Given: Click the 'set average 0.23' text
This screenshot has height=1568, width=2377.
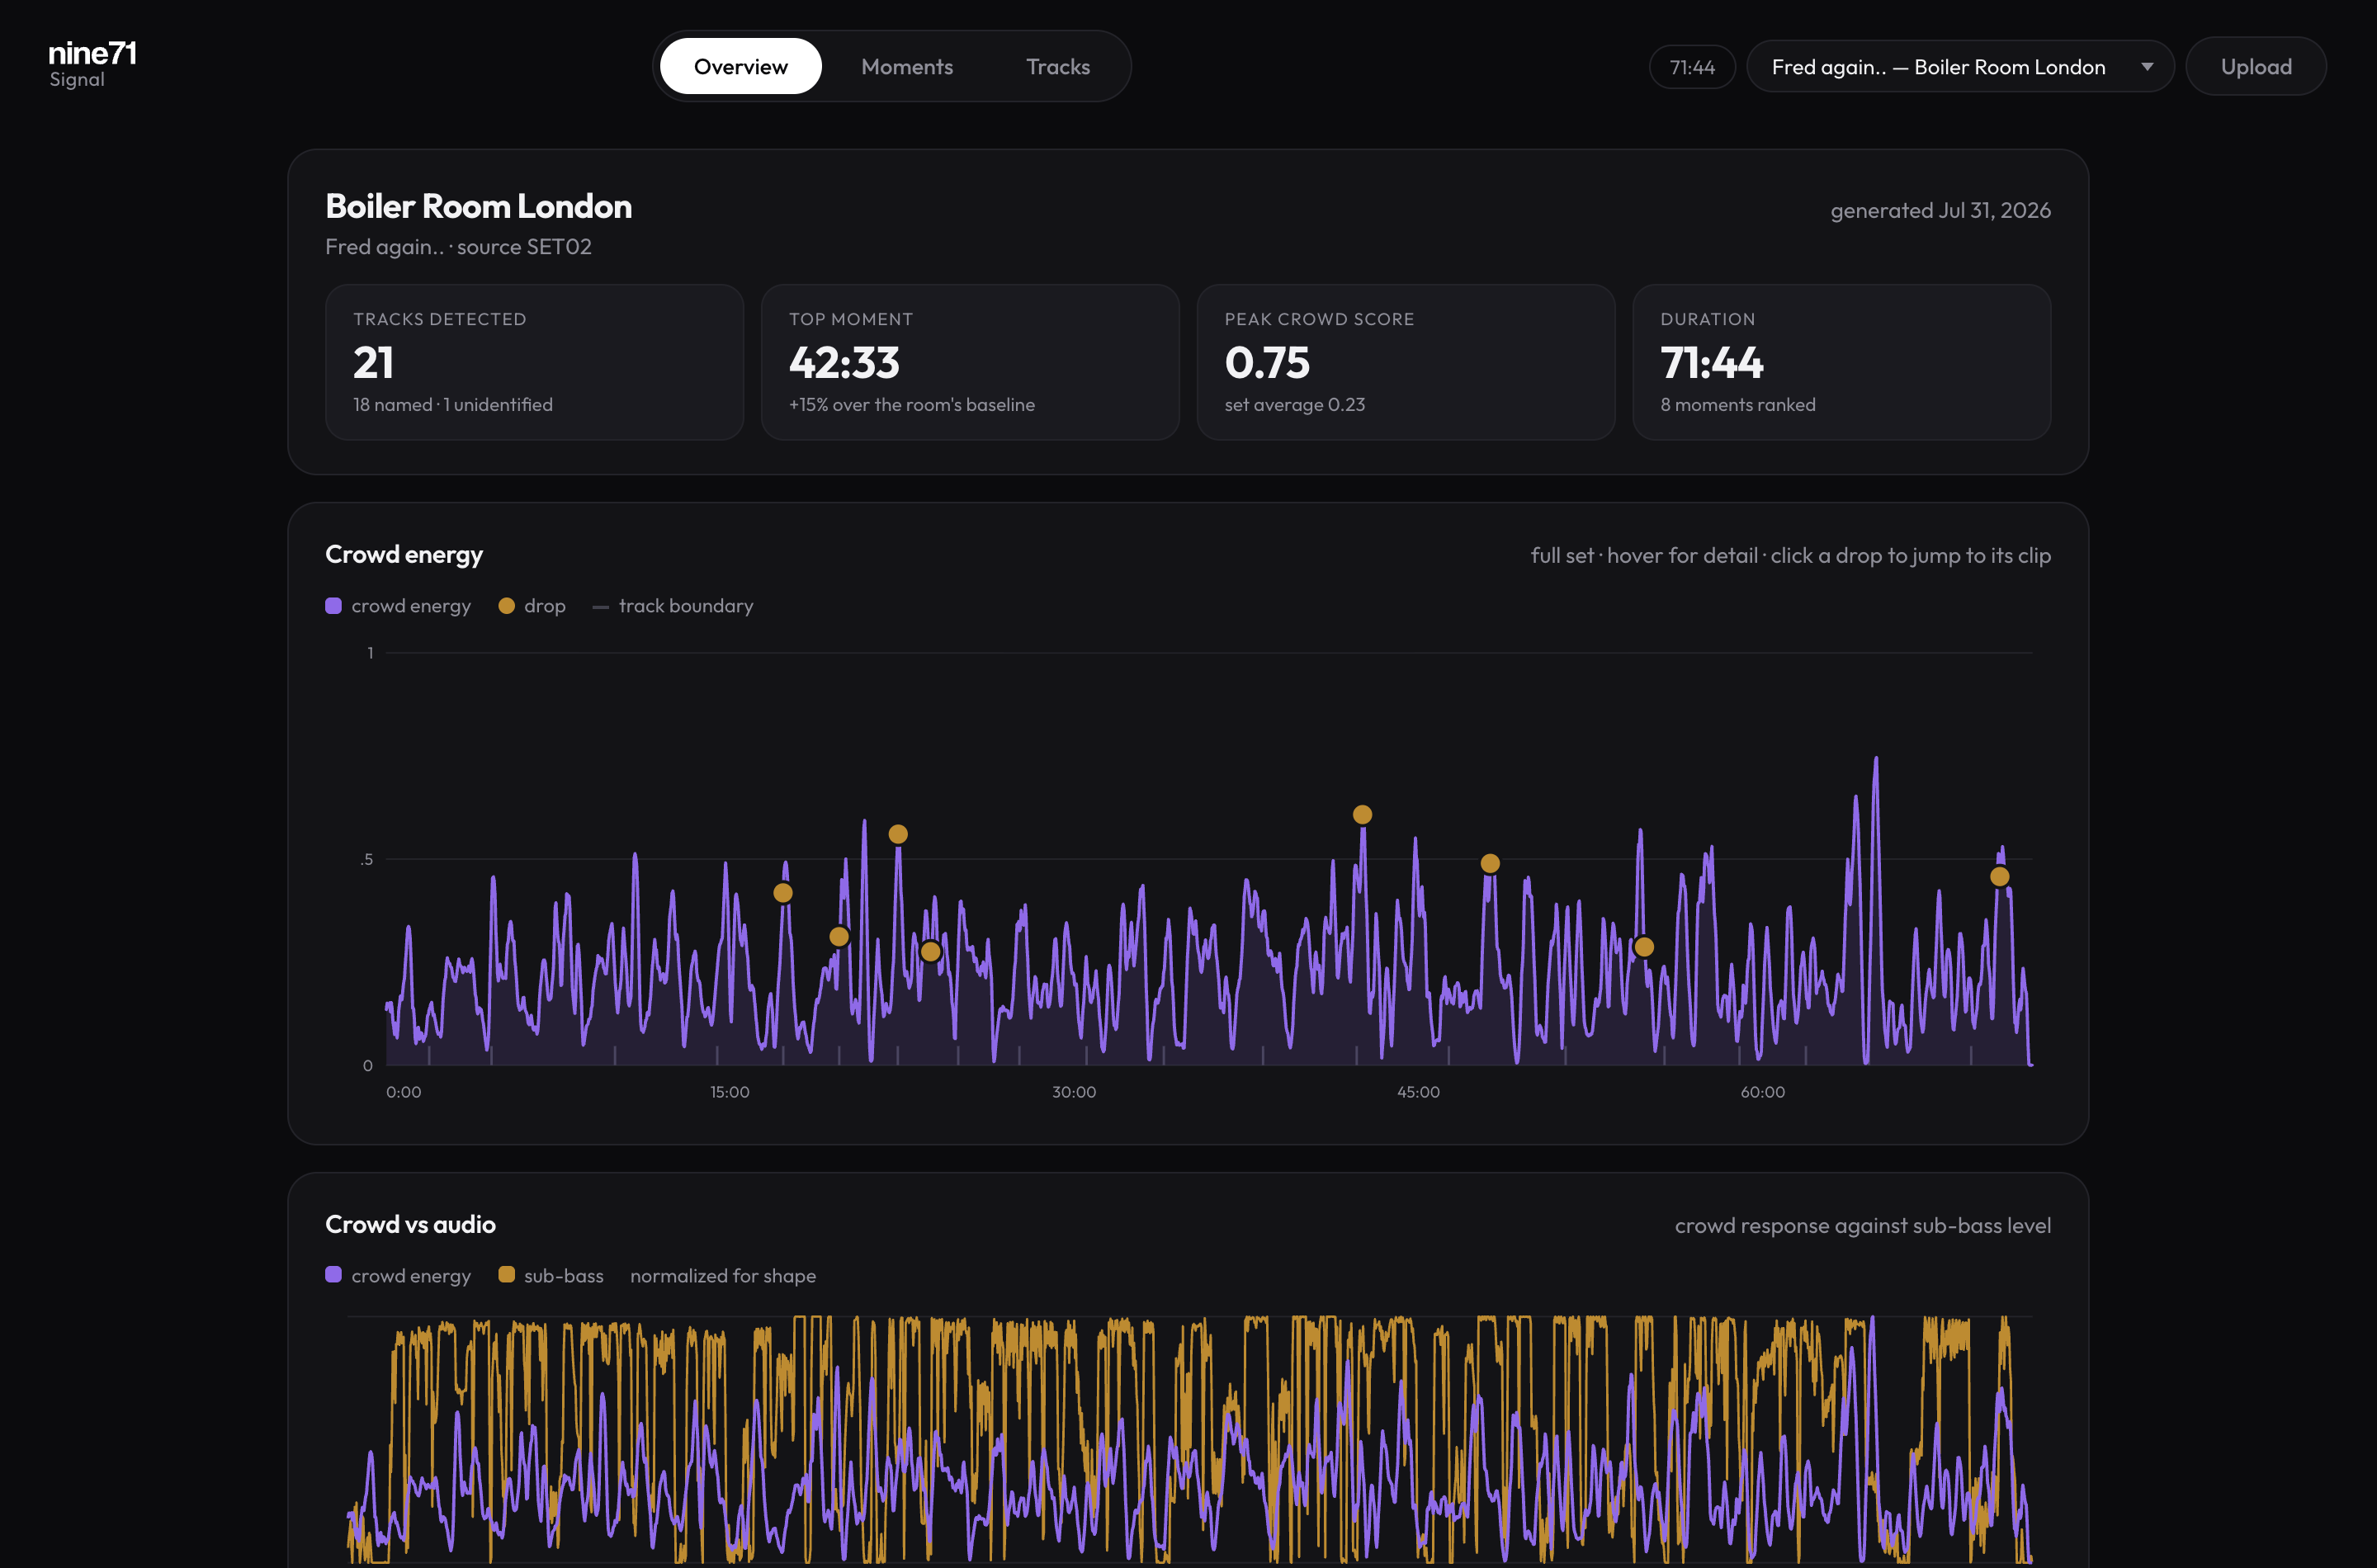Looking at the screenshot, I should (x=1294, y=405).
